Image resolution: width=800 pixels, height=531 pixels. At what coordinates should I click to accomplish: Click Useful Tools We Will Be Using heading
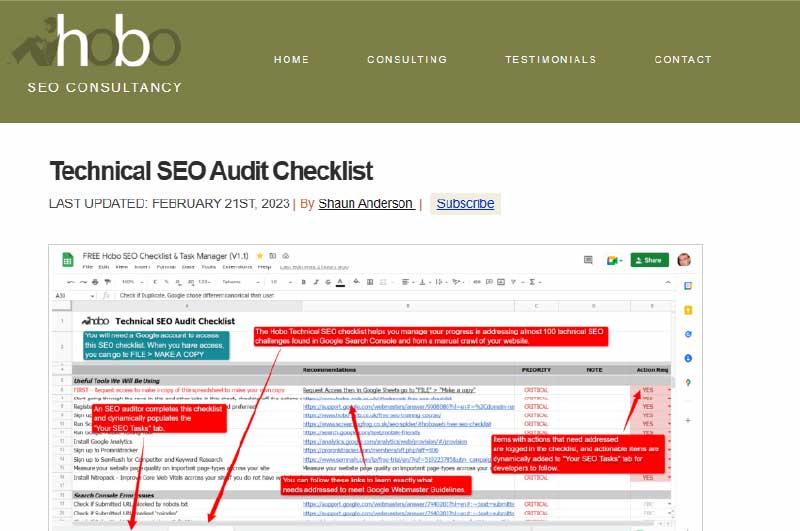pyautogui.click(x=116, y=381)
